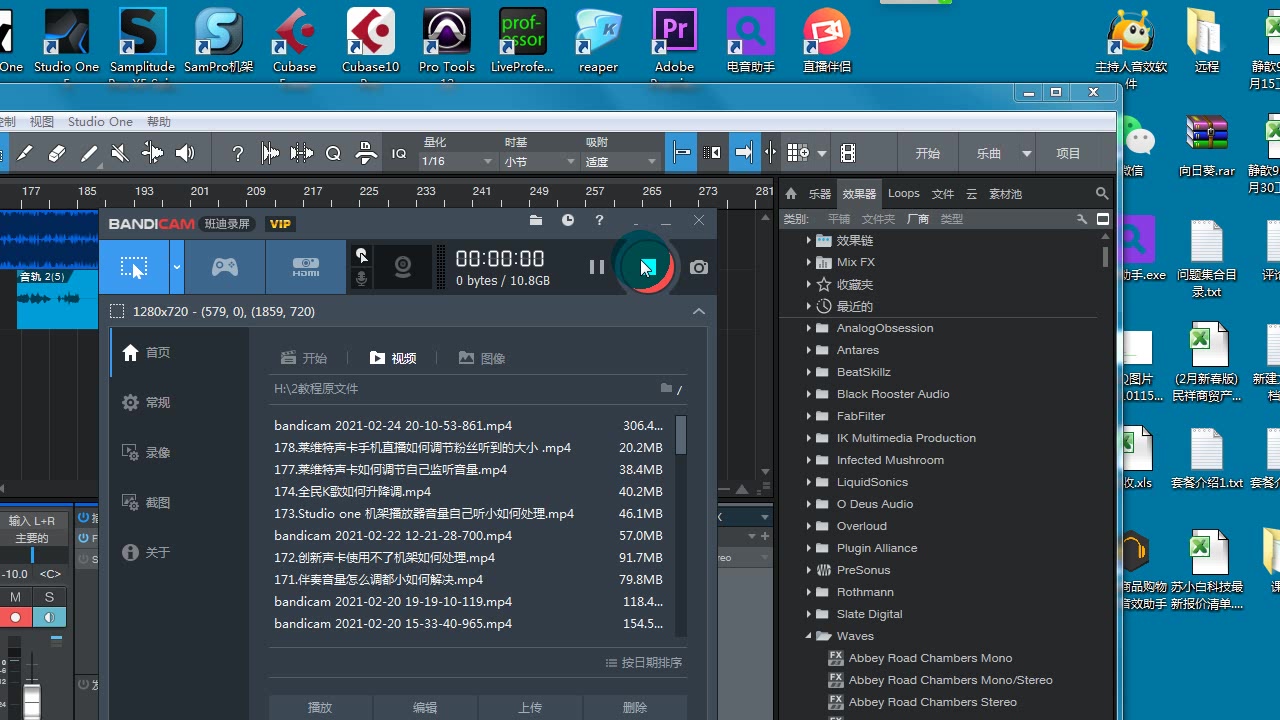Screen dimensions: 1280x720
Task: Switch to the 文件 browser tab
Action: point(943,194)
